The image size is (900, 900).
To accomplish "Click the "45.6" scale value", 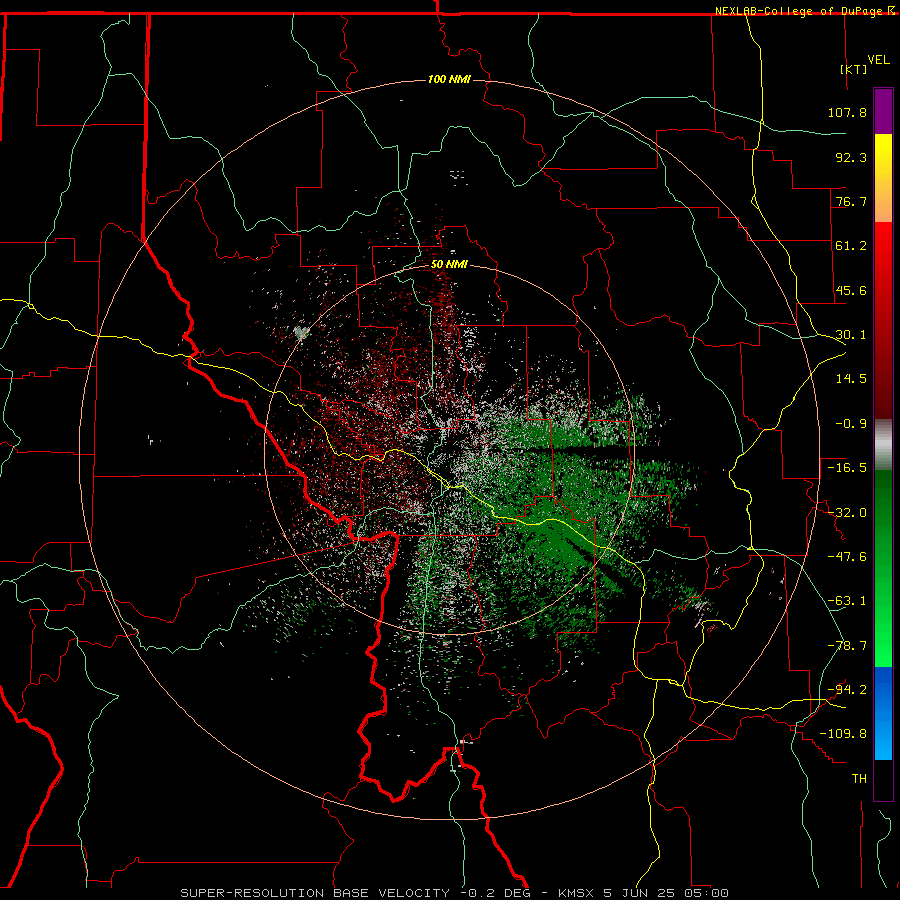I will click(851, 290).
